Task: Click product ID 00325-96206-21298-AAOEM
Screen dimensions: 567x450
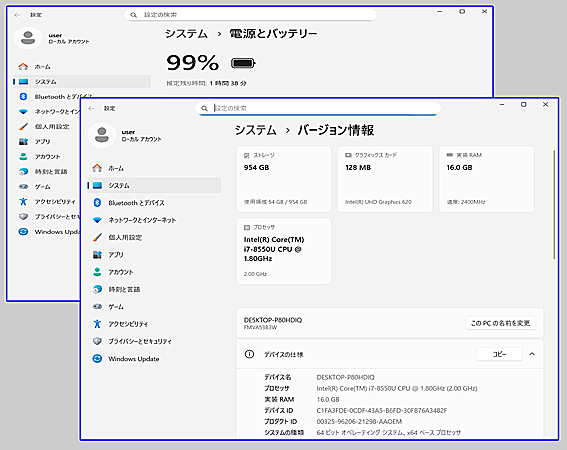Action: coord(359,421)
